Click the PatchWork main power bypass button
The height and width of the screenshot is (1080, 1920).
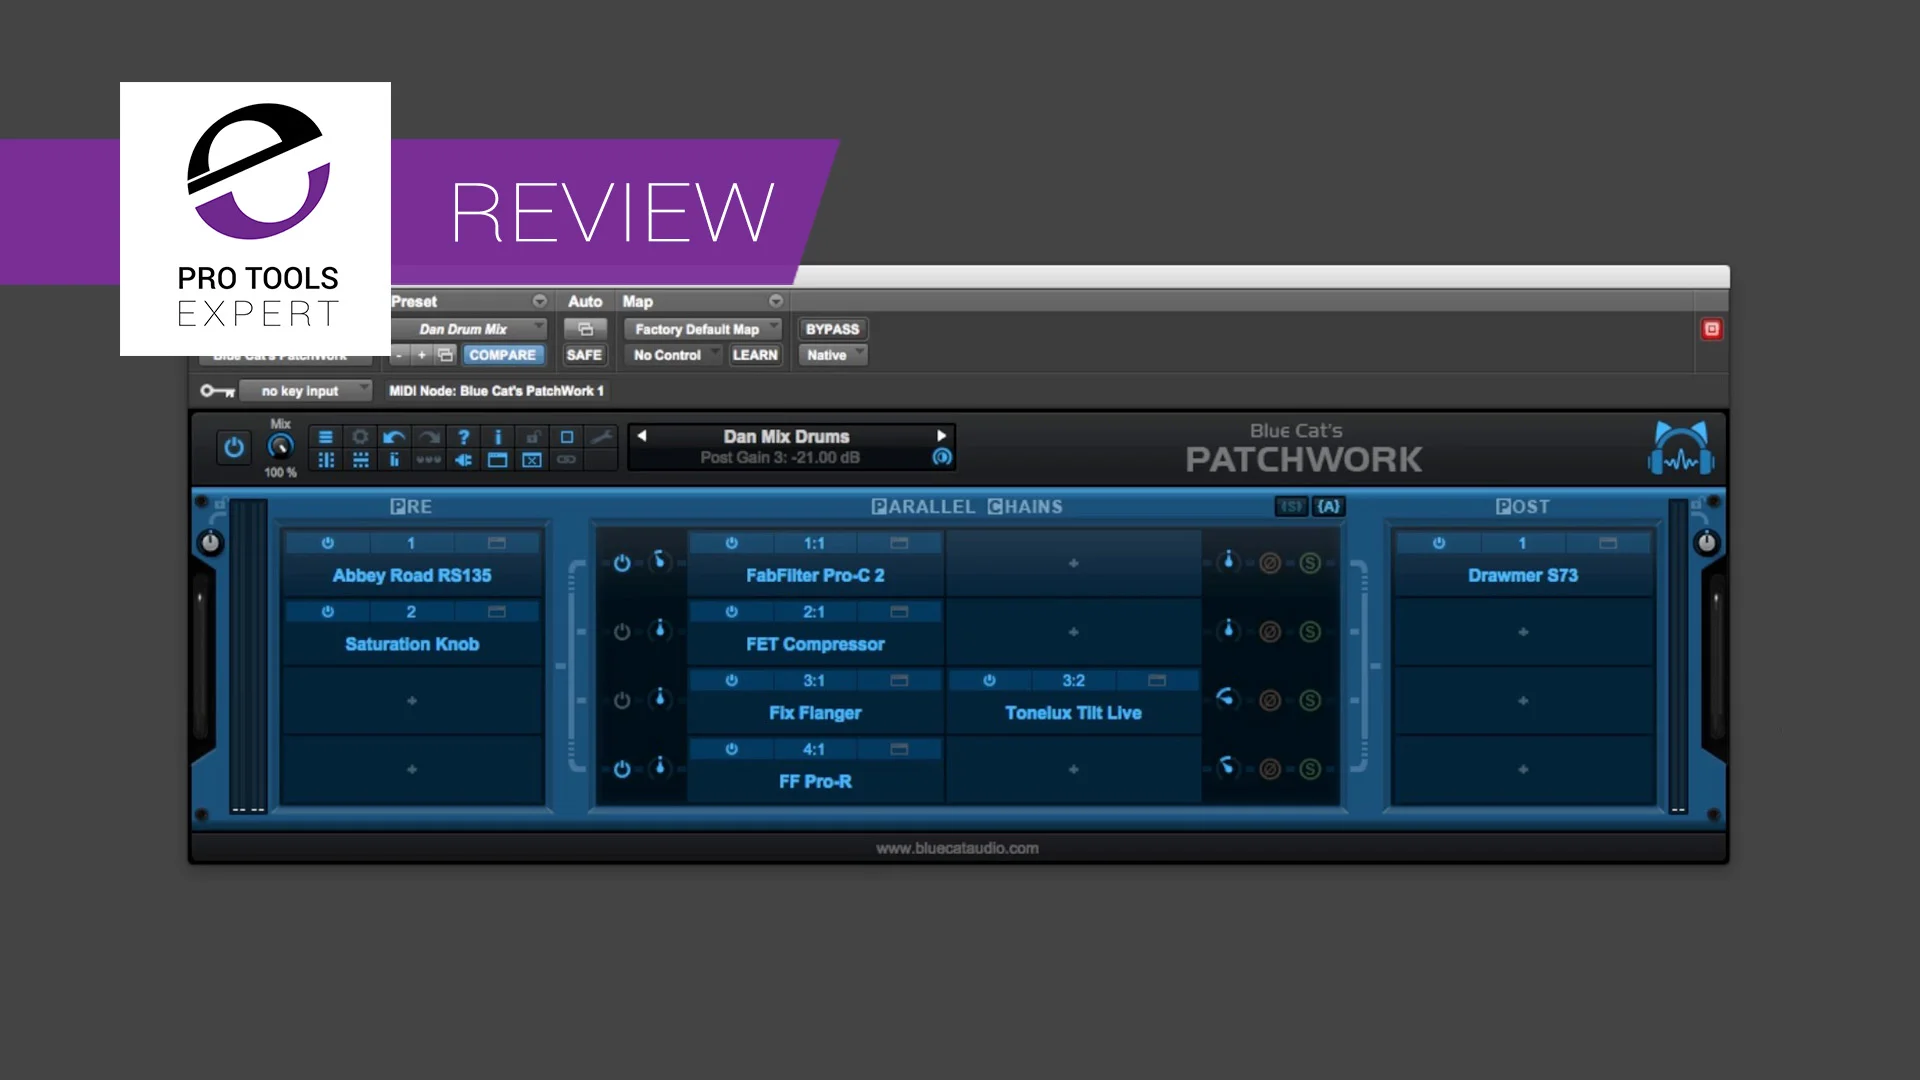click(234, 447)
